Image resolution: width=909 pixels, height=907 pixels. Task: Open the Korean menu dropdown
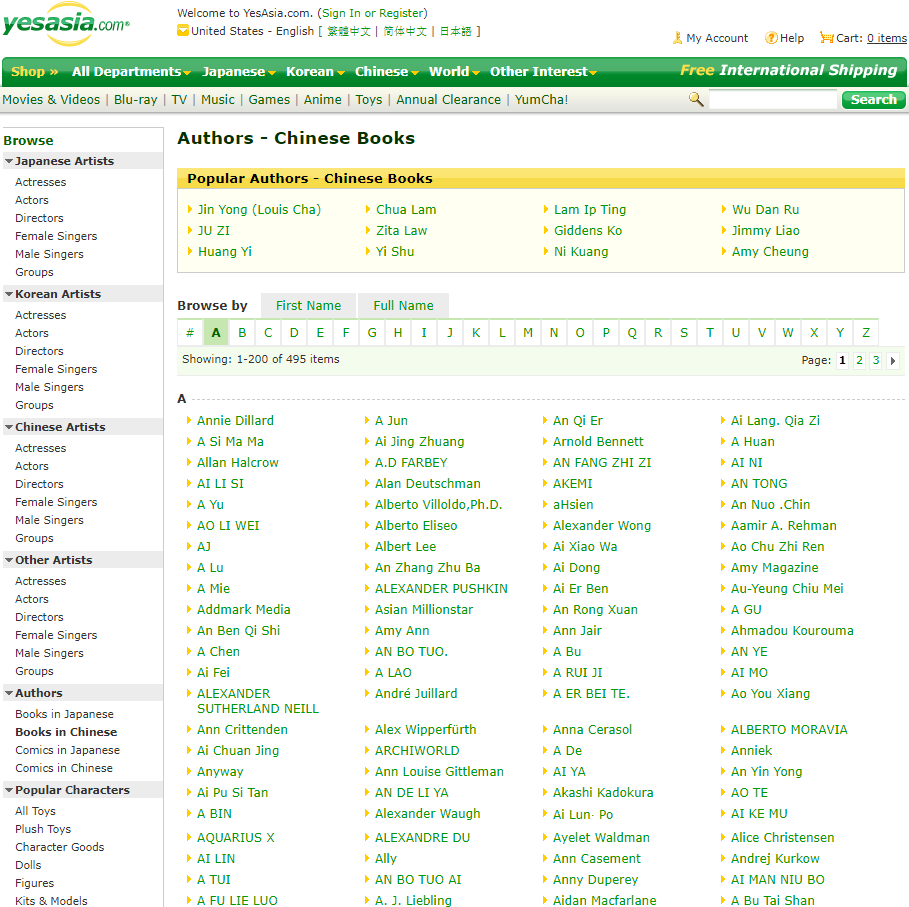coord(313,72)
